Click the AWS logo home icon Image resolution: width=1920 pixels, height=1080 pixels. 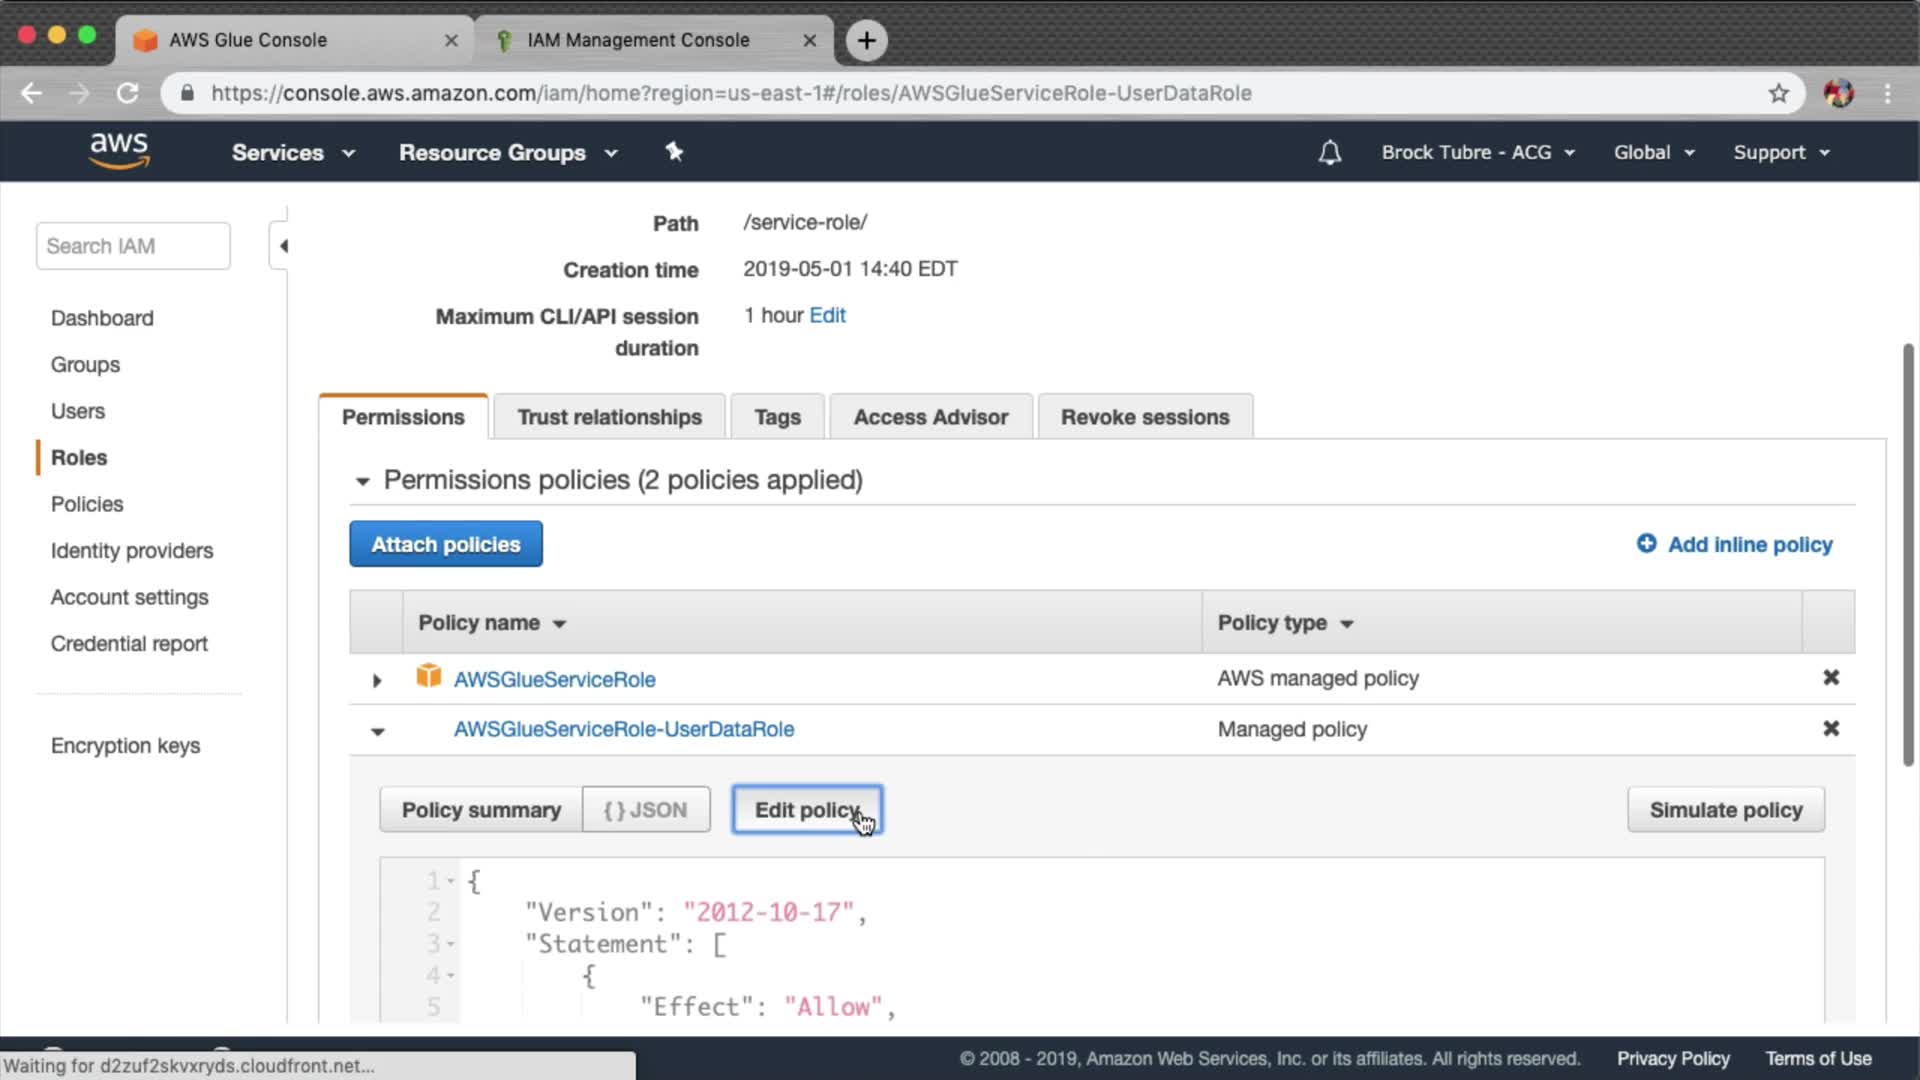click(x=119, y=151)
